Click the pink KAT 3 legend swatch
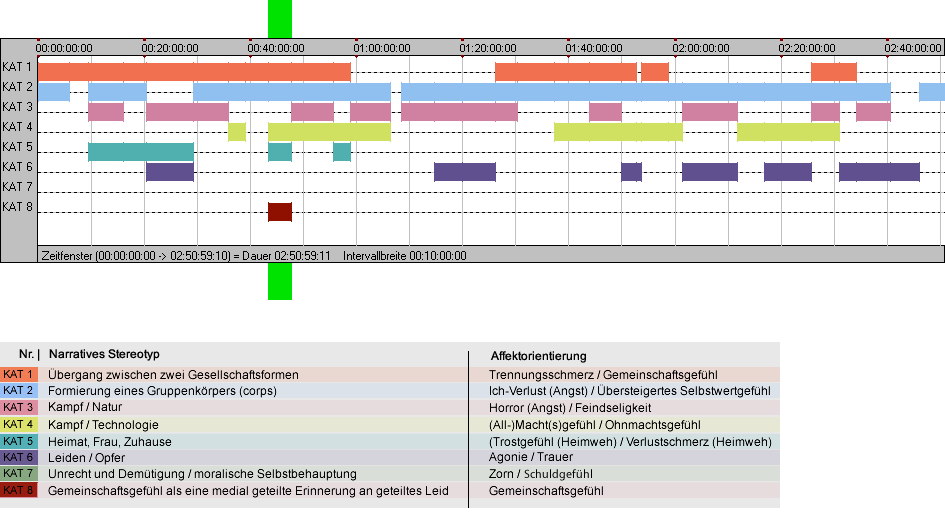This screenshot has height=530, width=945. (19, 408)
